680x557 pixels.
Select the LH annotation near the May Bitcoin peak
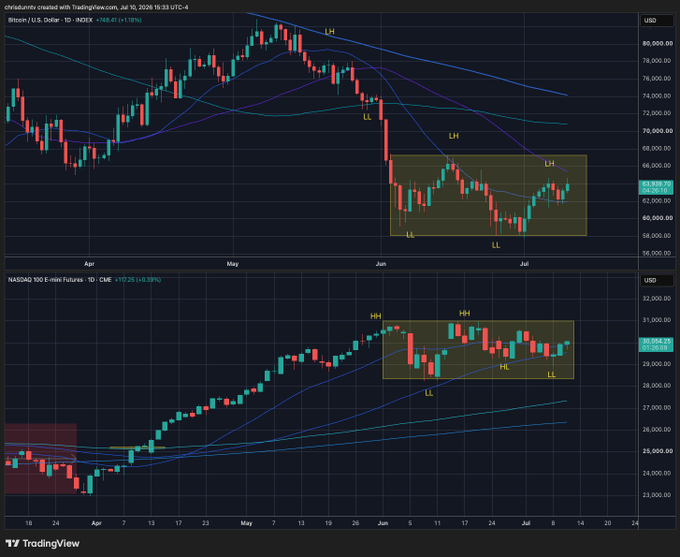pos(330,32)
